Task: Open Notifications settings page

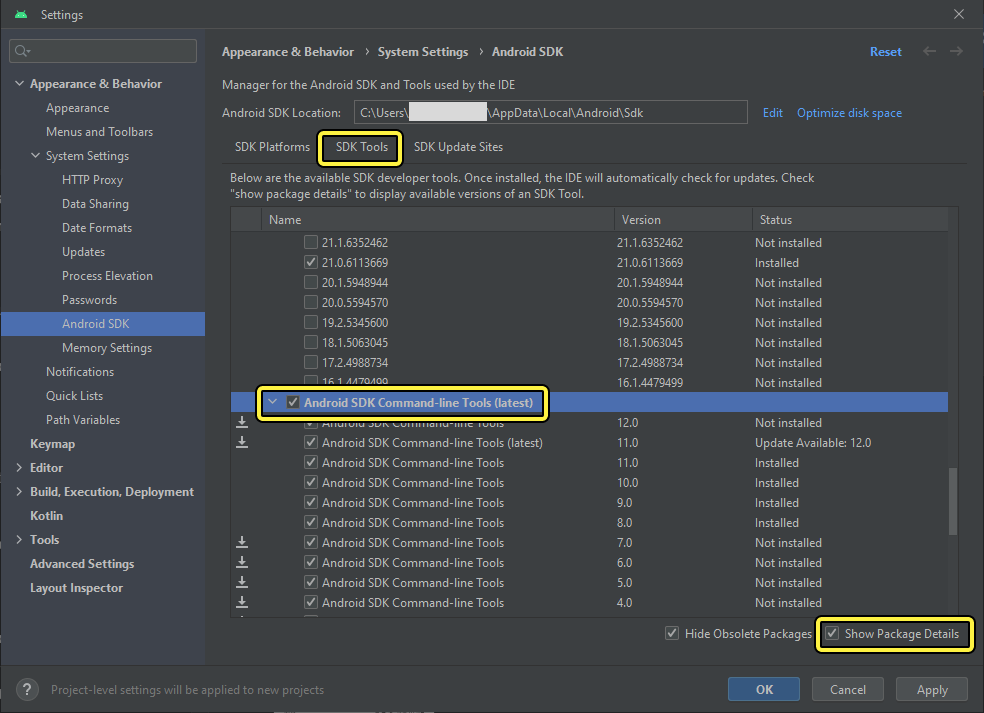Action: 80,372
